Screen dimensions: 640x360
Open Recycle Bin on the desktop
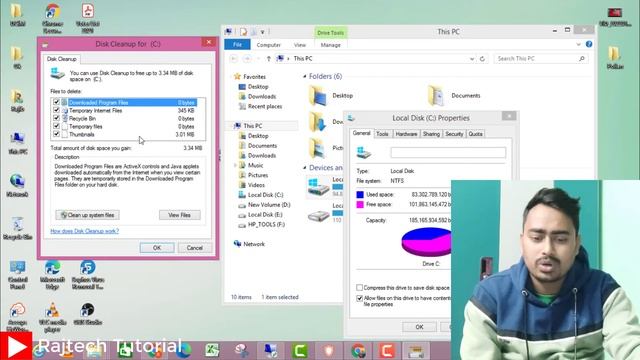[18, 229]
